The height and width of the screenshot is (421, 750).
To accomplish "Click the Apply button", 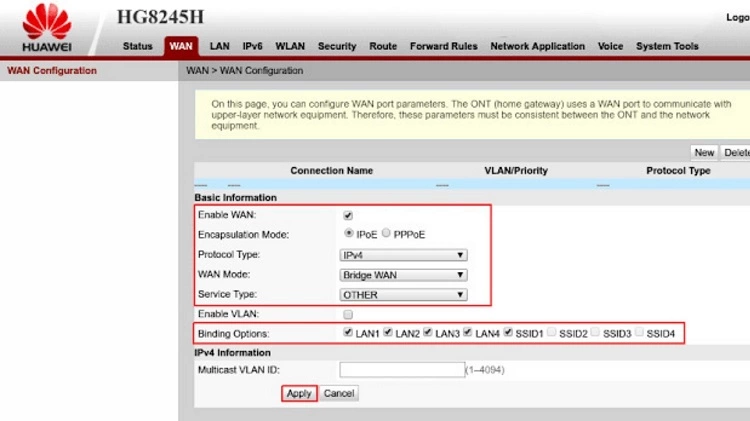I will (299, 393).
